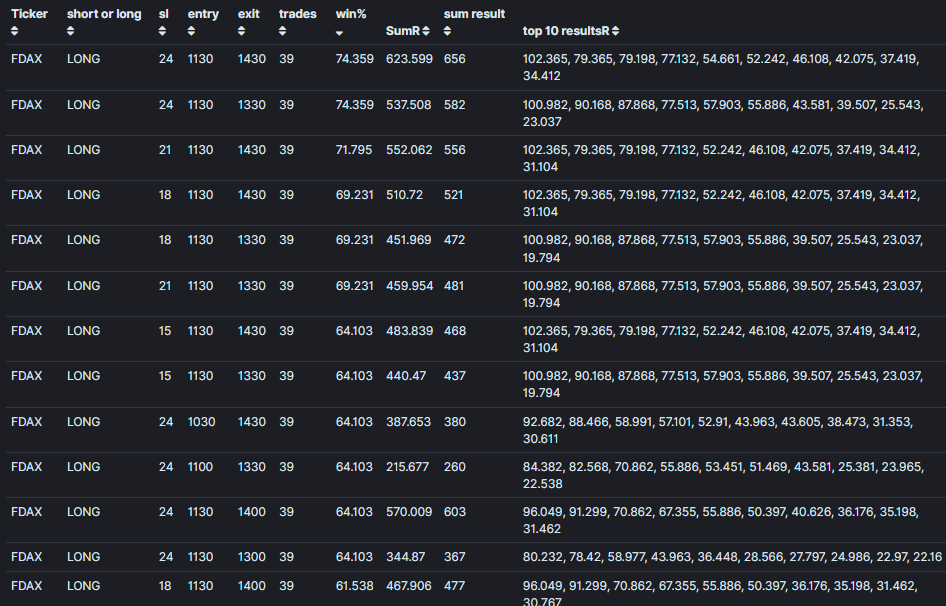Select SumR value 483.839
This screenshot has height=606, width=946.
(x=410, y=331)
